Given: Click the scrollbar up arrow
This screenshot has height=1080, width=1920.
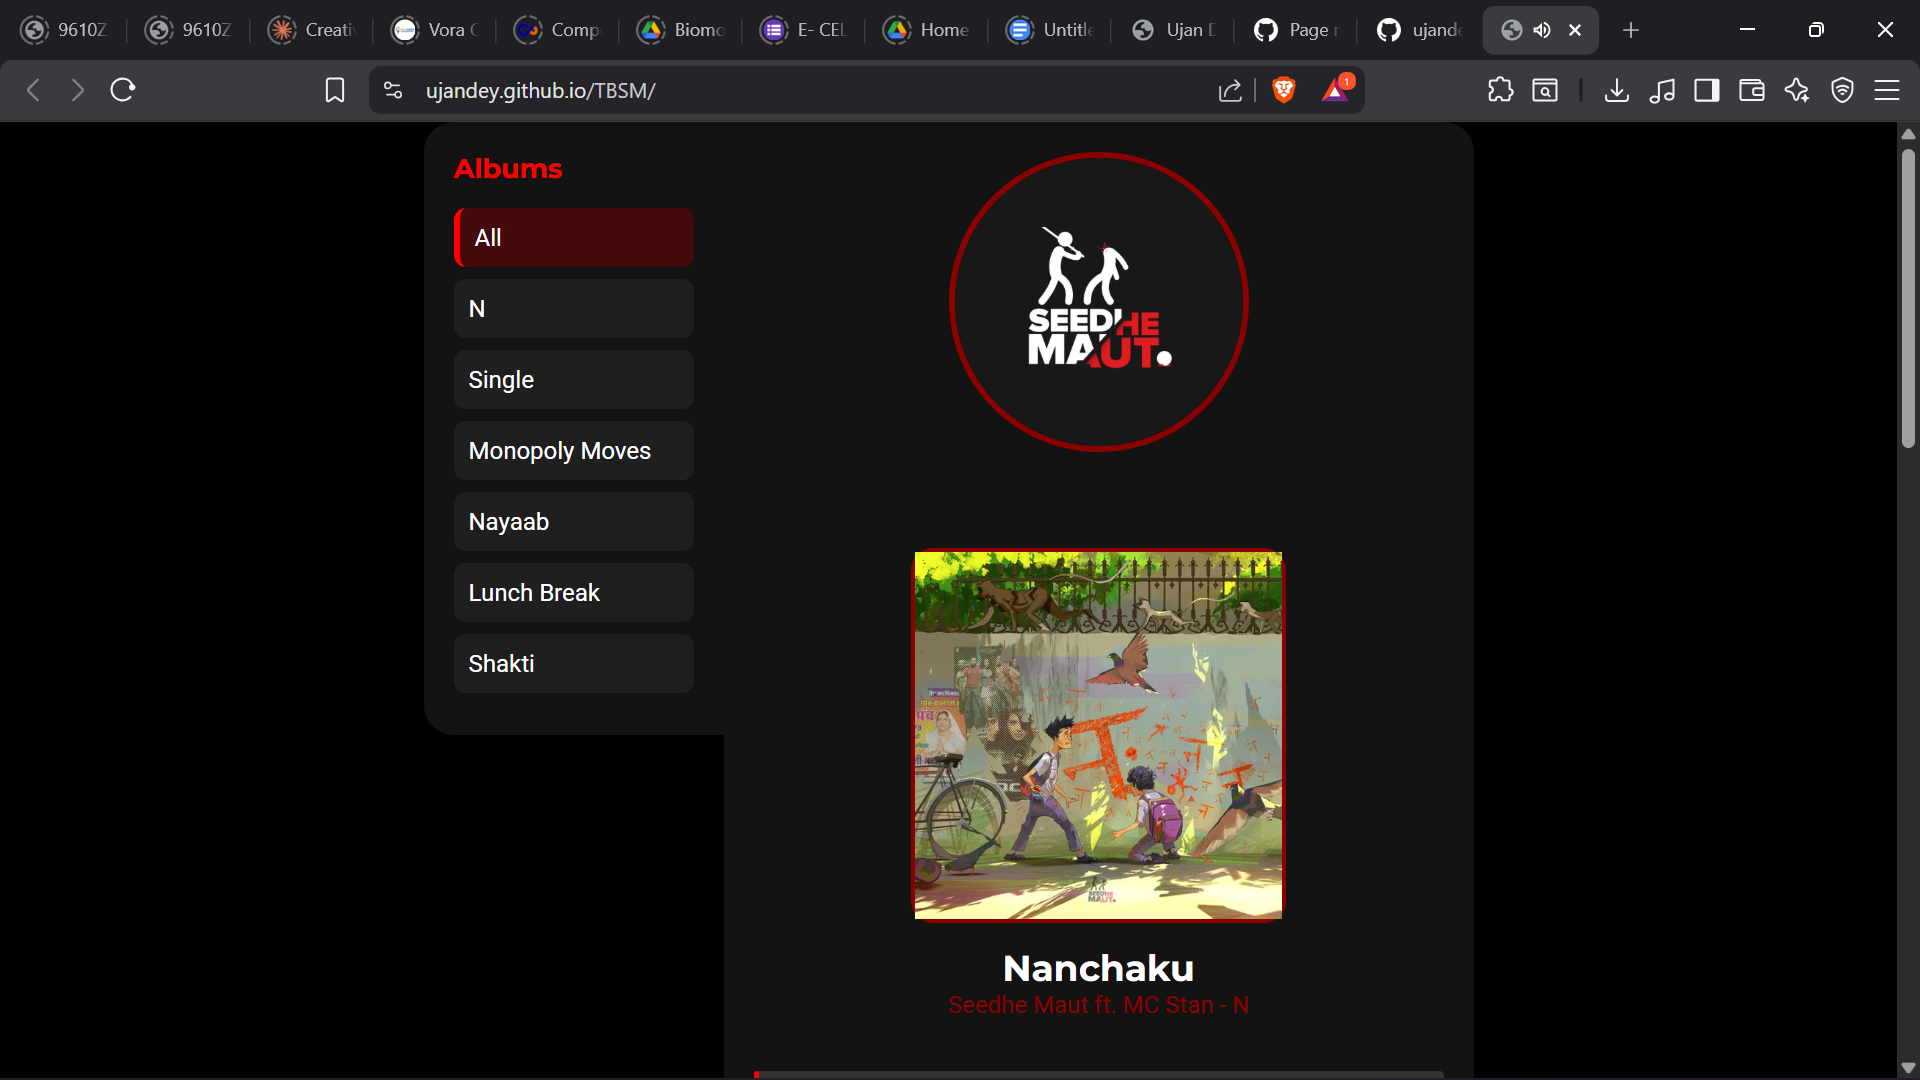Looking at the screenshot, I should click(1908, 134).
